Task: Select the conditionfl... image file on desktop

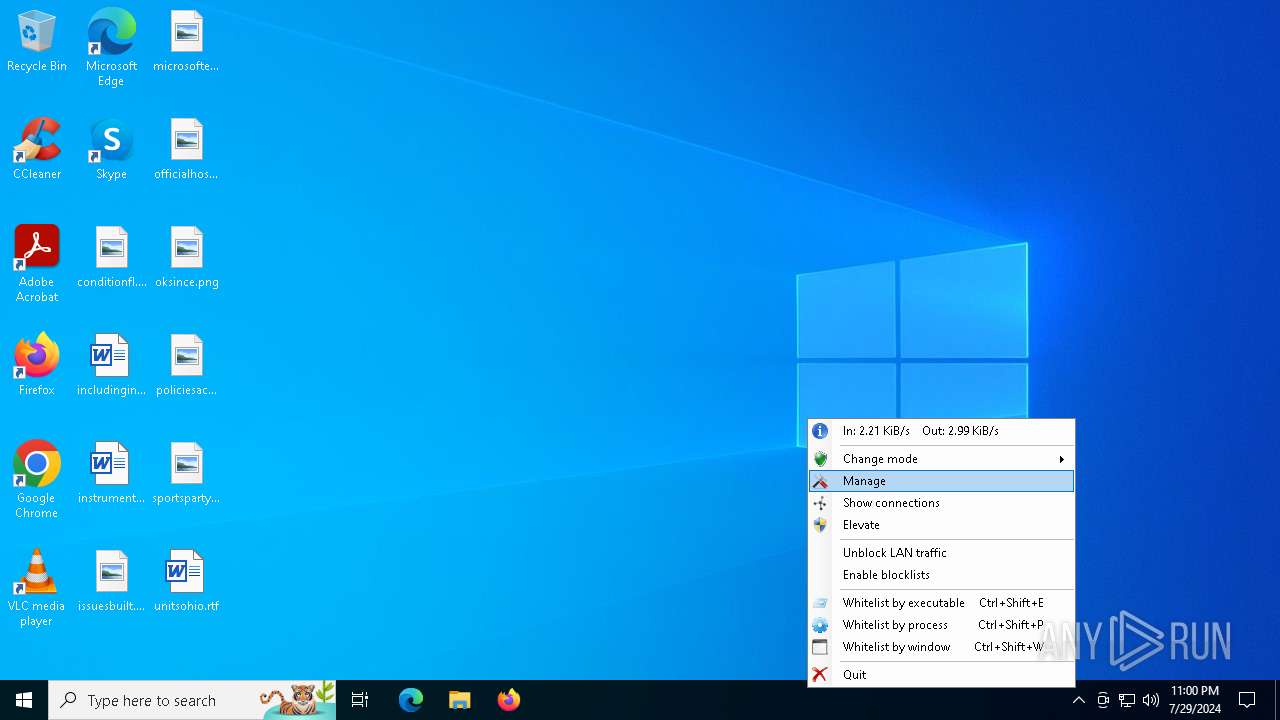Action: coord(111,258)
